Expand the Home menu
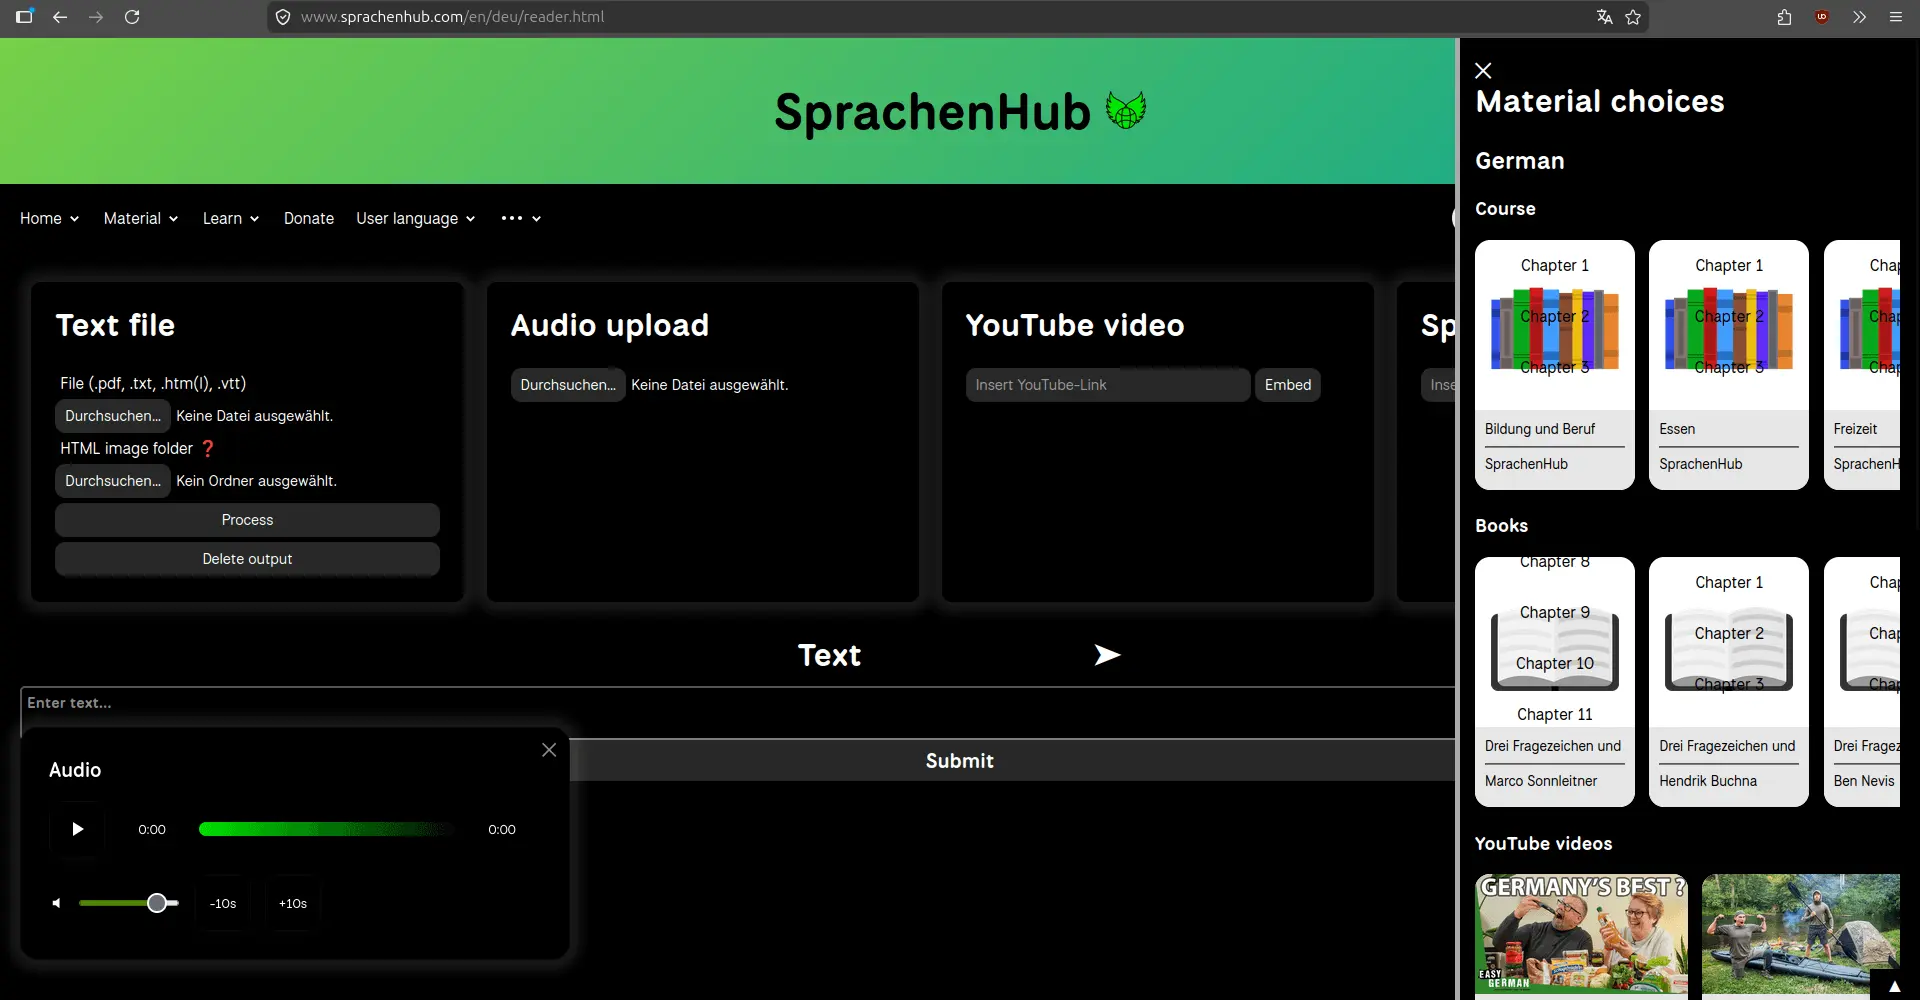Screen dimensions: 1920x1000 pos(49,218)
